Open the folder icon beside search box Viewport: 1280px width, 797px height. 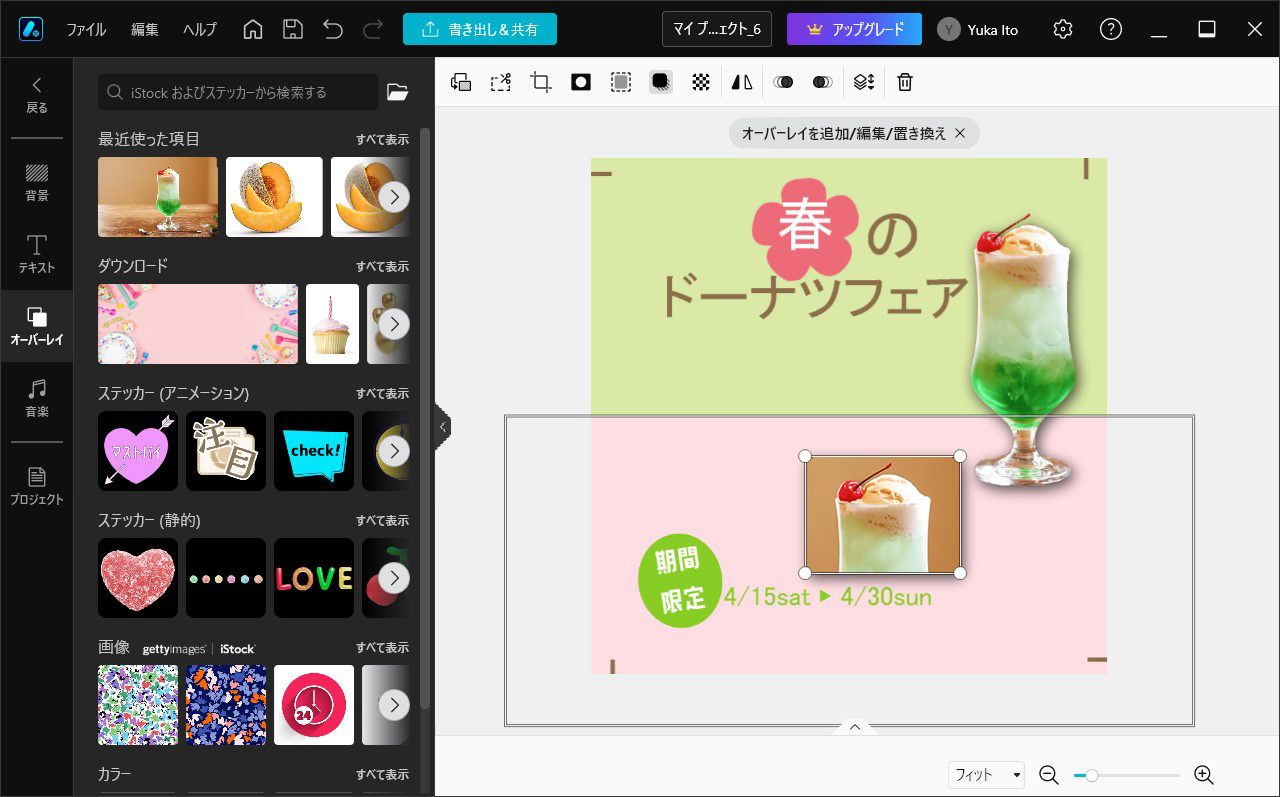pos(397,92)
